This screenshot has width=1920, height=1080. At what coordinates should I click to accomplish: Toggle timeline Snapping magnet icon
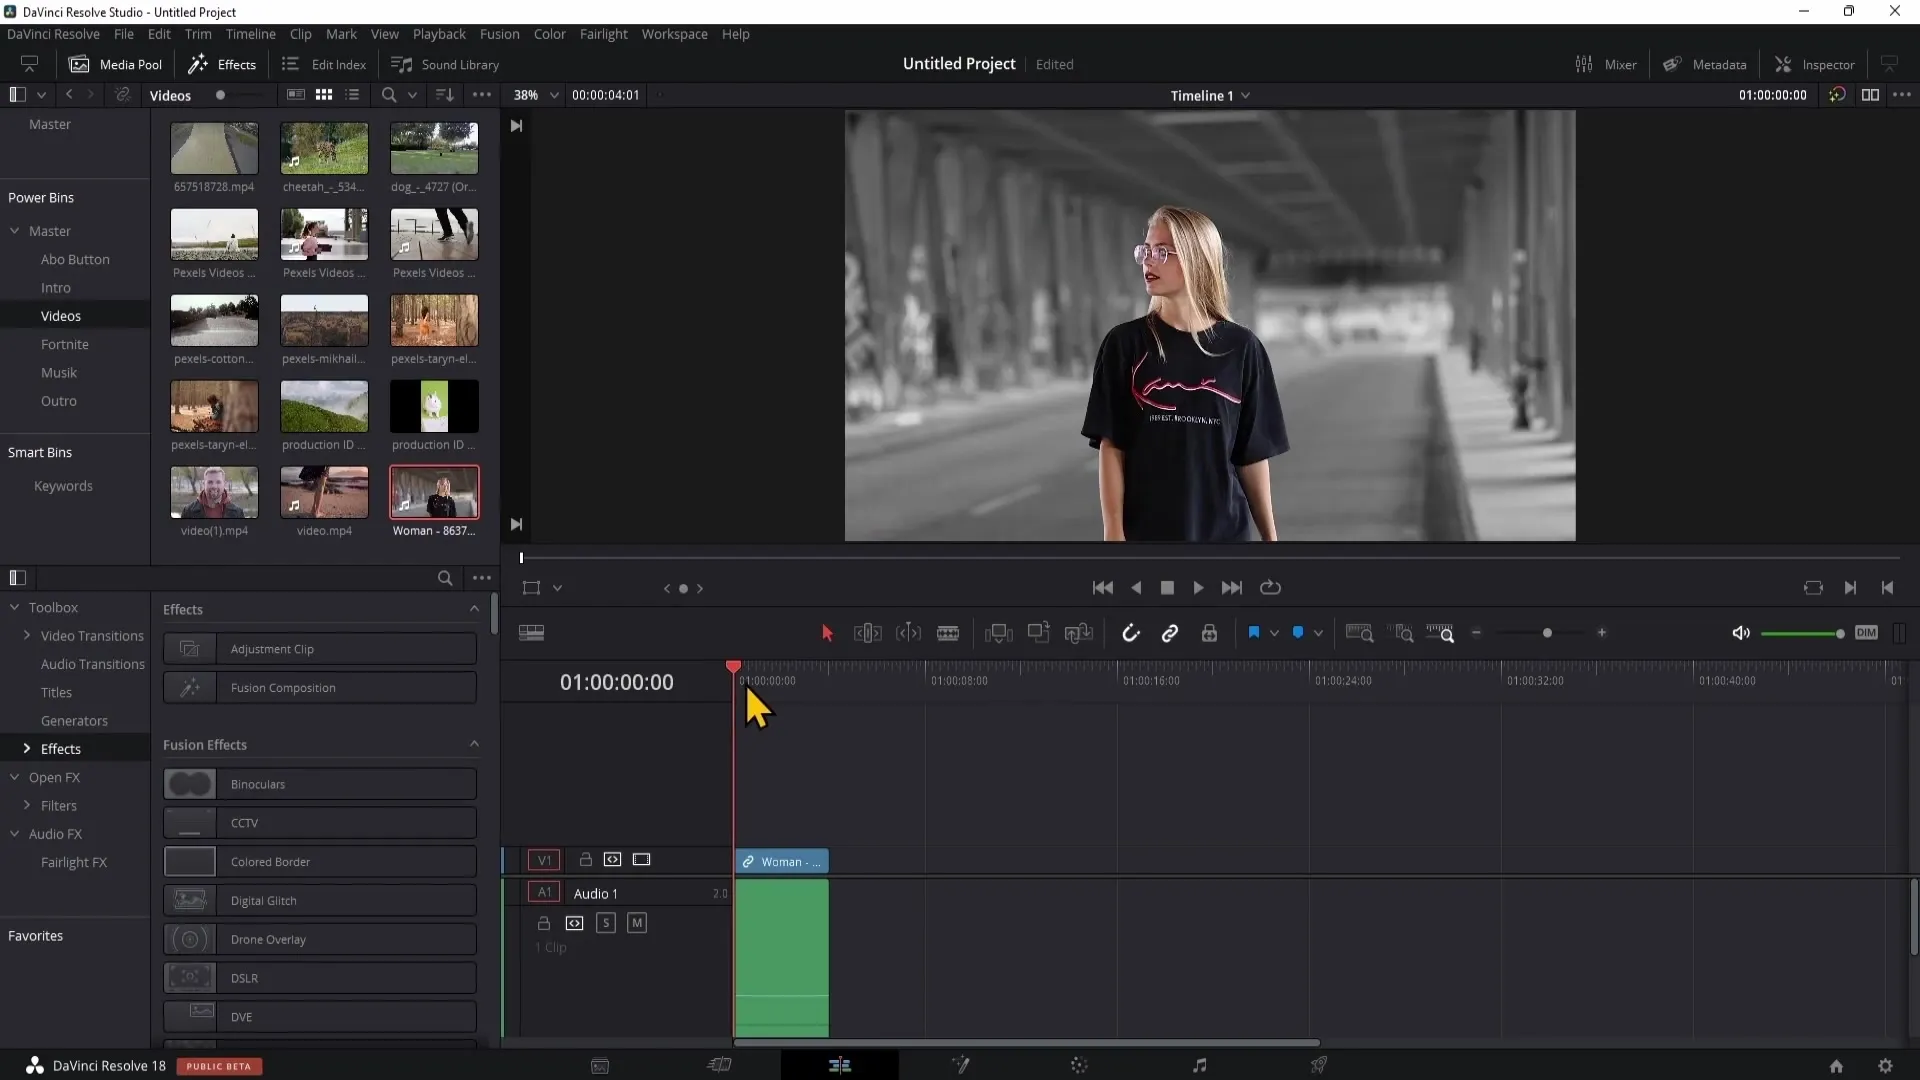[1131, 633]
